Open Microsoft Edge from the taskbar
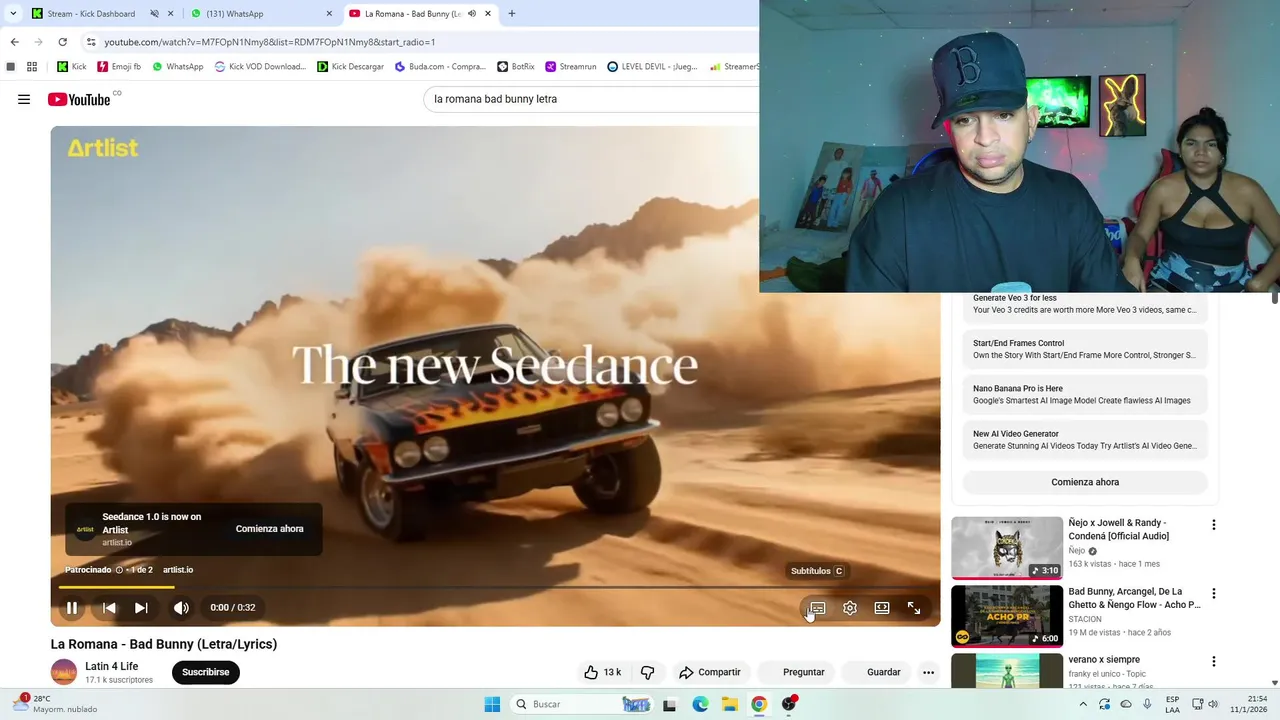Screen dimensions: 1280x720 701,704
